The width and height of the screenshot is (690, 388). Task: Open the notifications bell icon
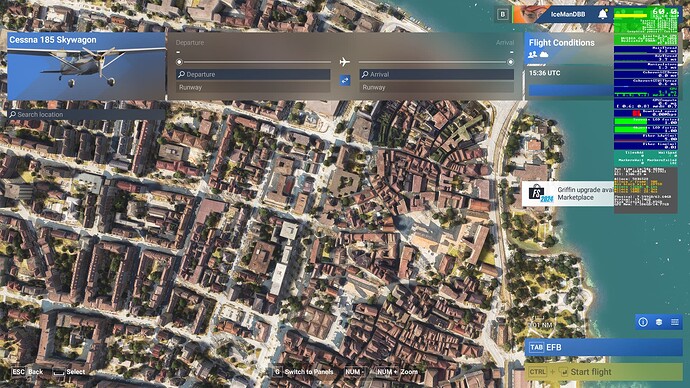(602, 14)
